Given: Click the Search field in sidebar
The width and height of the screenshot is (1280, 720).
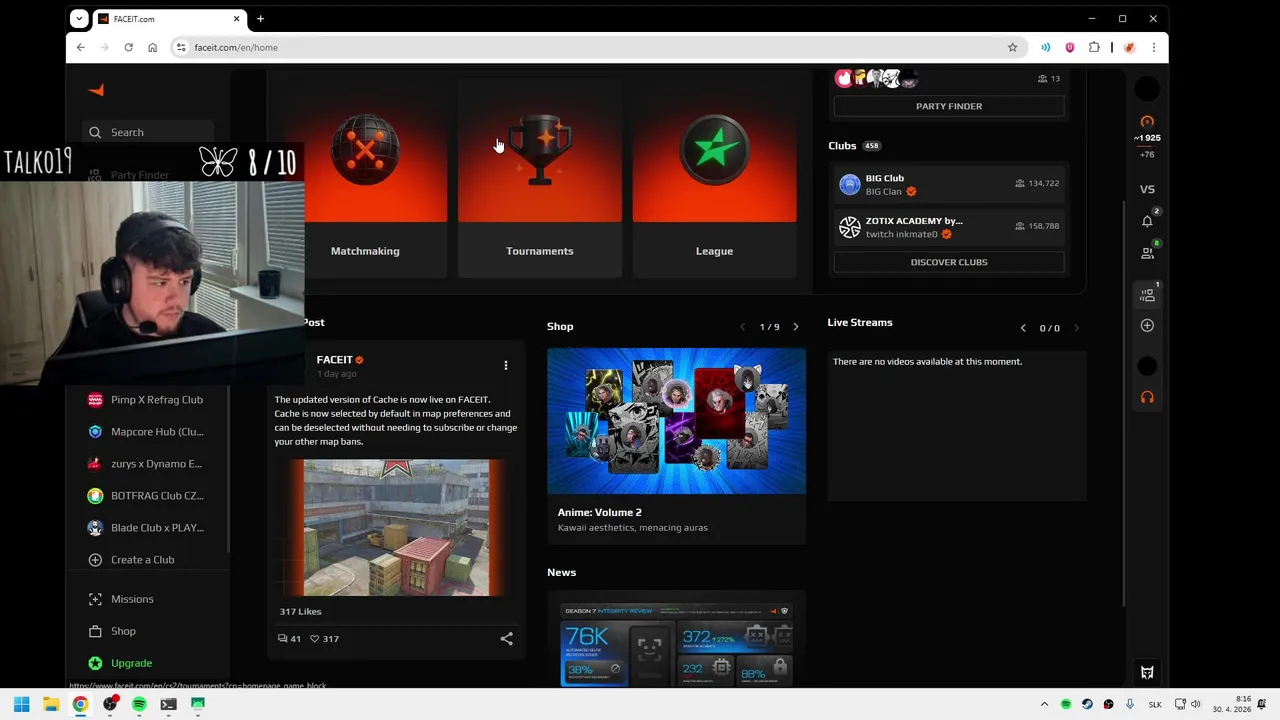Looking at the screenshot, I should 148,132.
